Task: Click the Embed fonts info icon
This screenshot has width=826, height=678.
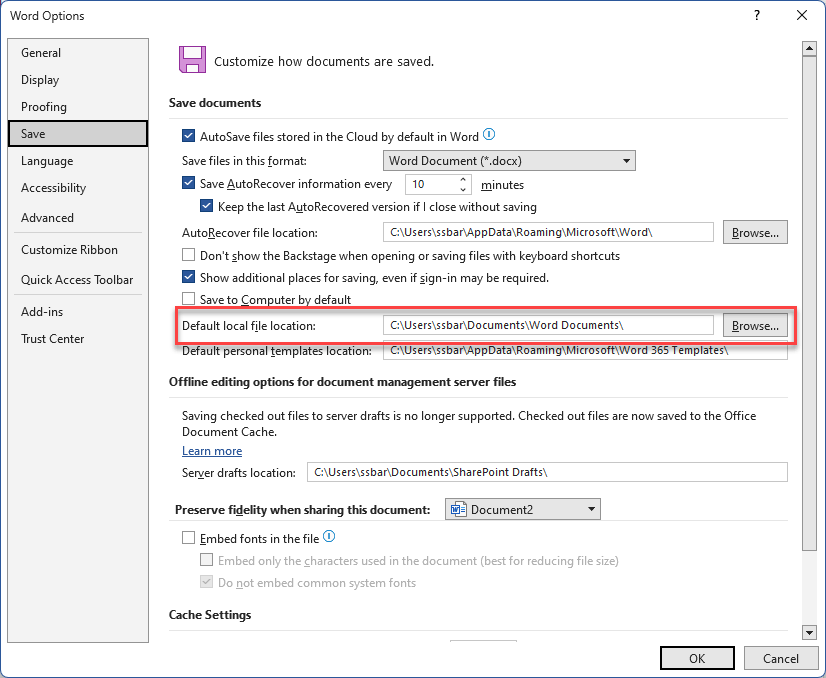Action: click(x=329, y=537)
